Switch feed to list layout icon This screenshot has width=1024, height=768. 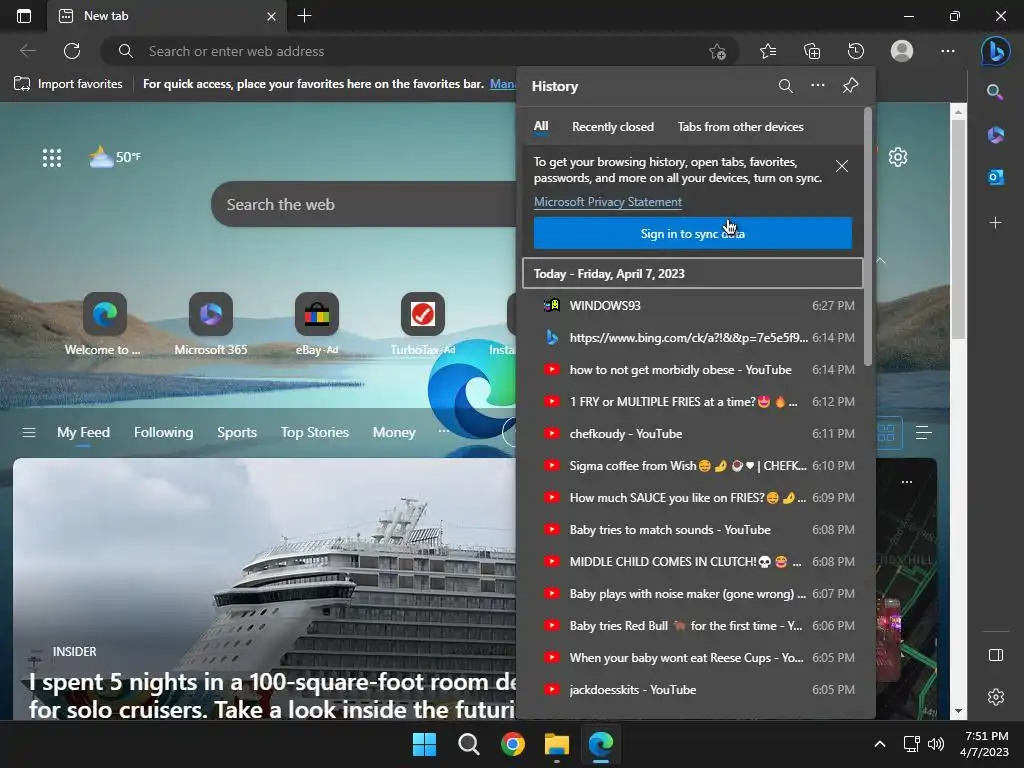[923, 432]
